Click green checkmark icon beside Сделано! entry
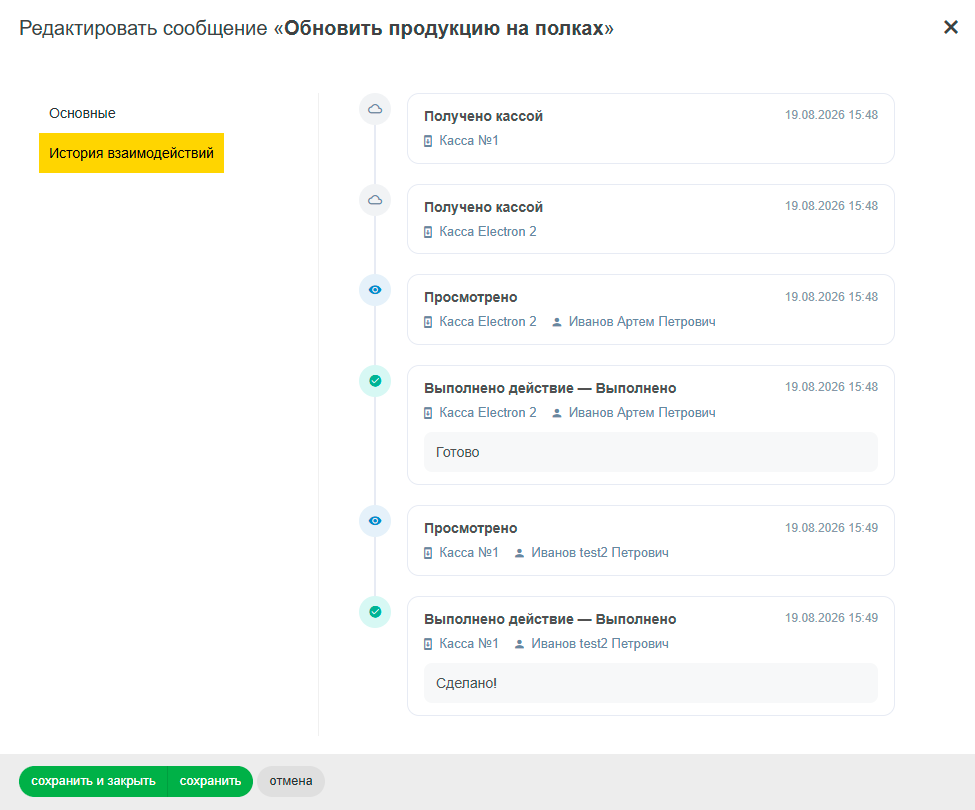 [x=375, y=612]
